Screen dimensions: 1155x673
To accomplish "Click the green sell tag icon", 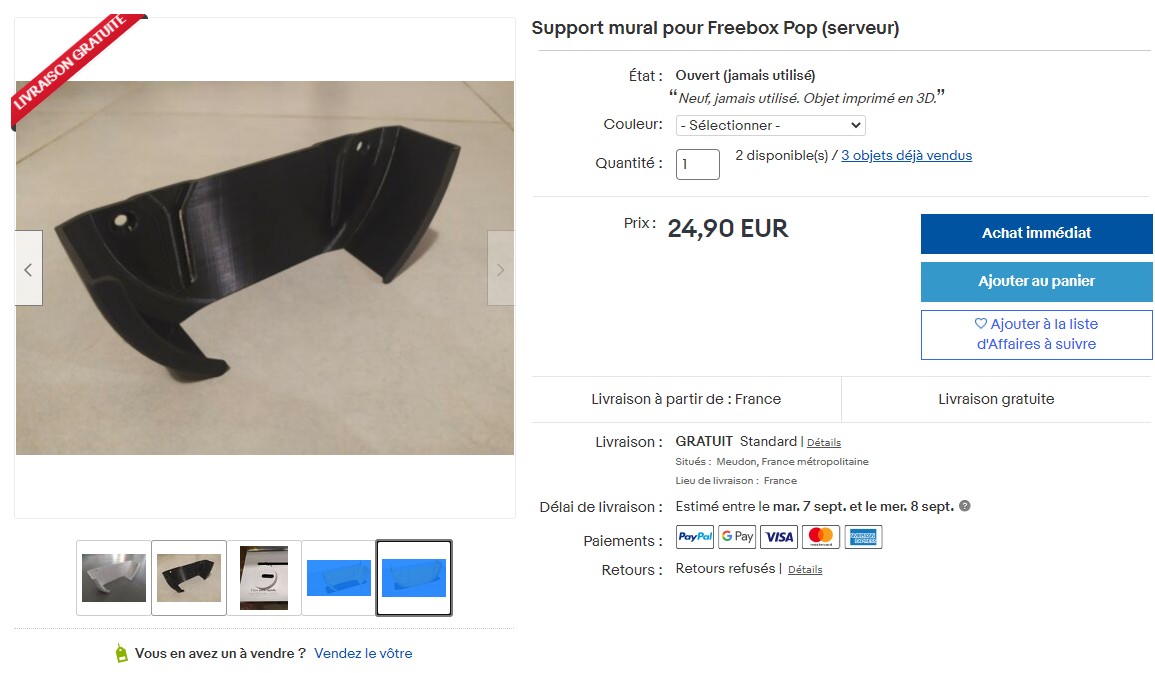I will (121, 653).
